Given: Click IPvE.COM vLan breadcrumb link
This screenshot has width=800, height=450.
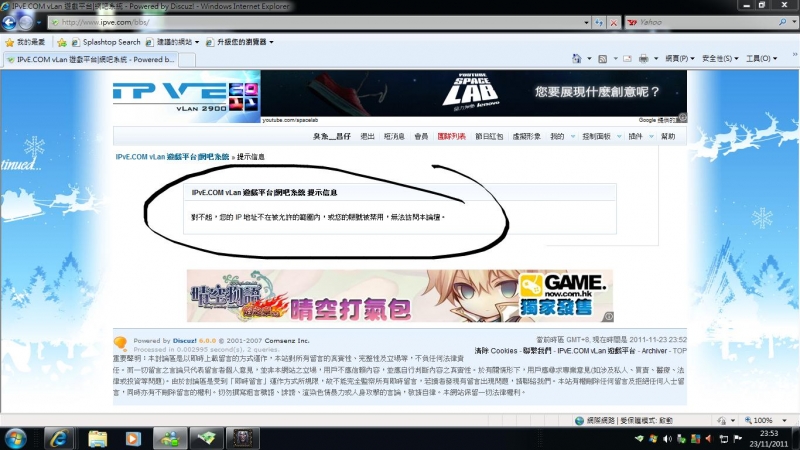Looking at the screenshot, I should [172, 157].
